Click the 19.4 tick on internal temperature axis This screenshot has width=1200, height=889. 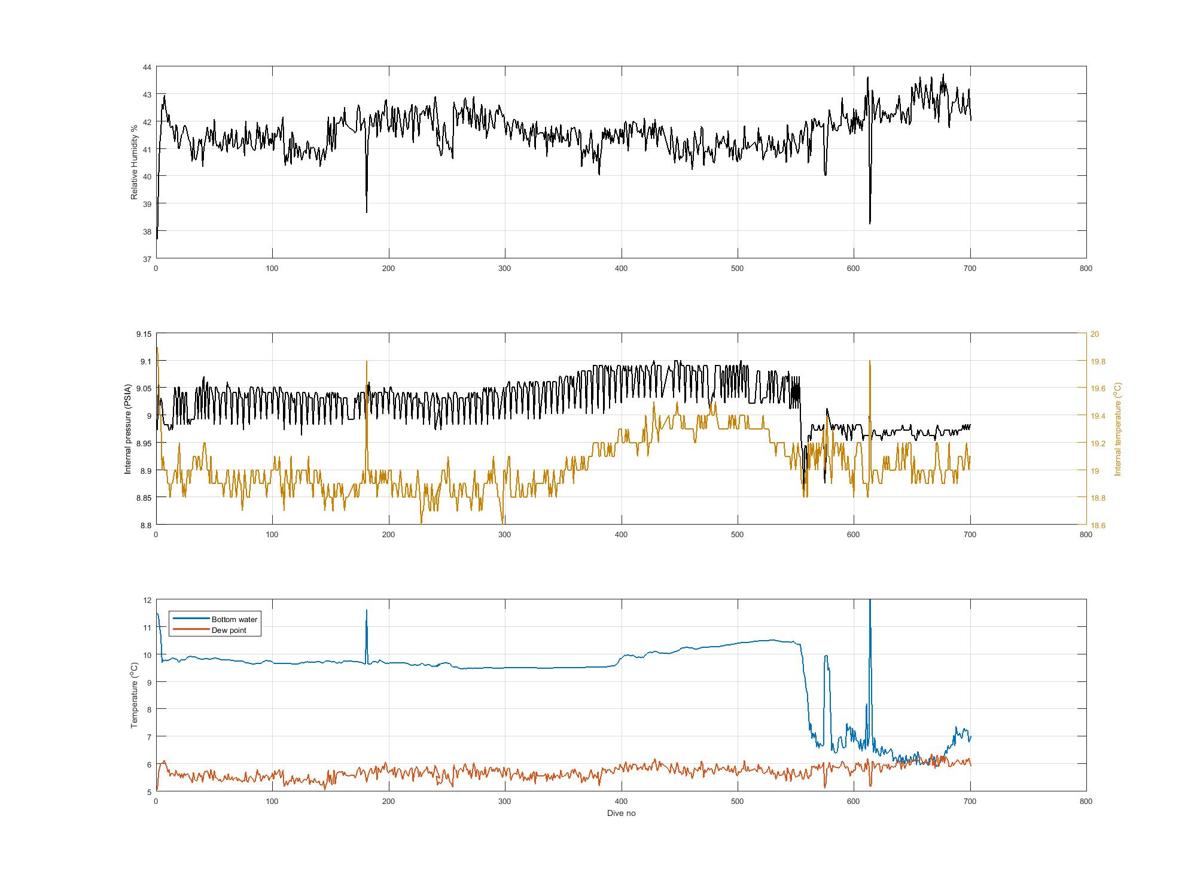(1097, 416)
